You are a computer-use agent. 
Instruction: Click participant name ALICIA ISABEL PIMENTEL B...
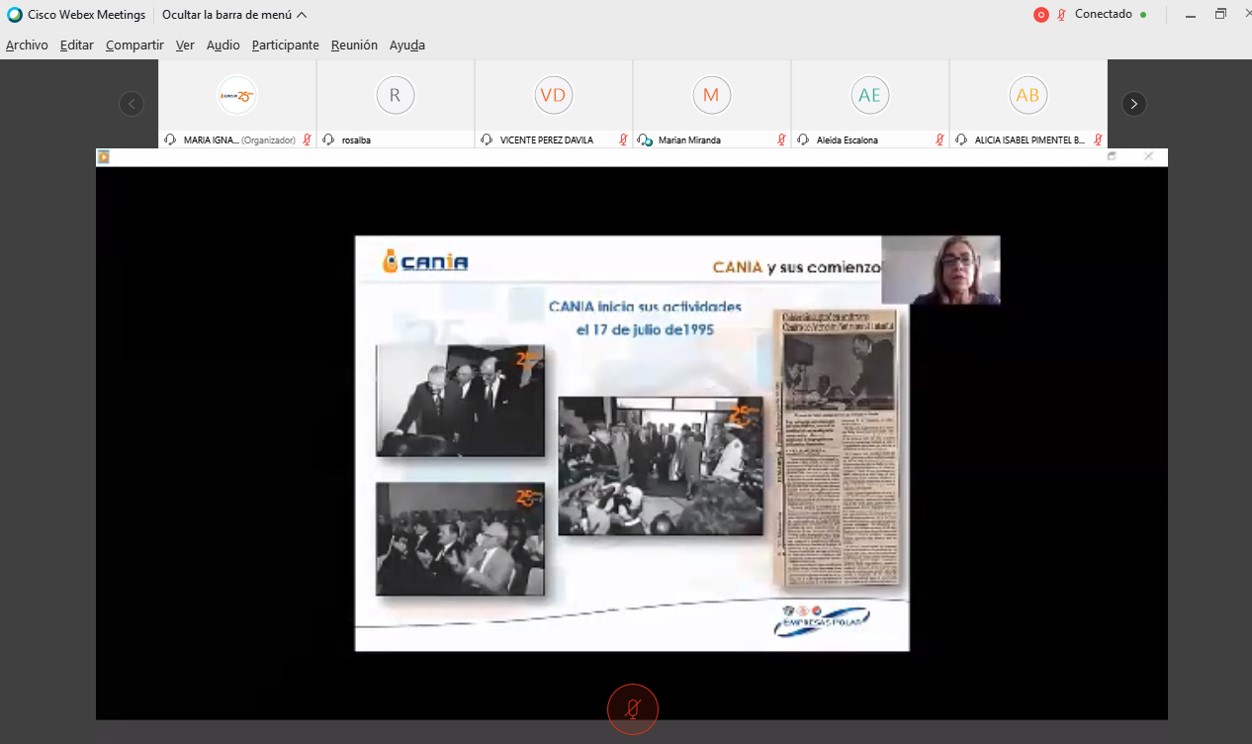point(1030,140)
